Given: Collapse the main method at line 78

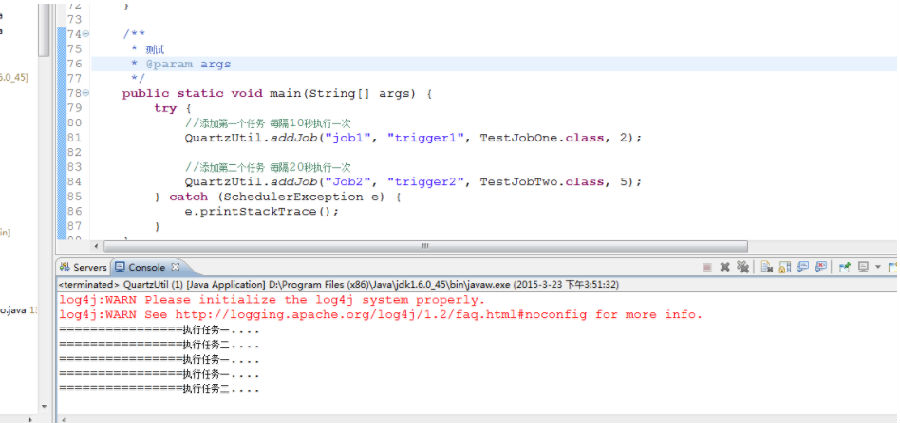Looking at the screenshot, I should click(x=86, y=92).
